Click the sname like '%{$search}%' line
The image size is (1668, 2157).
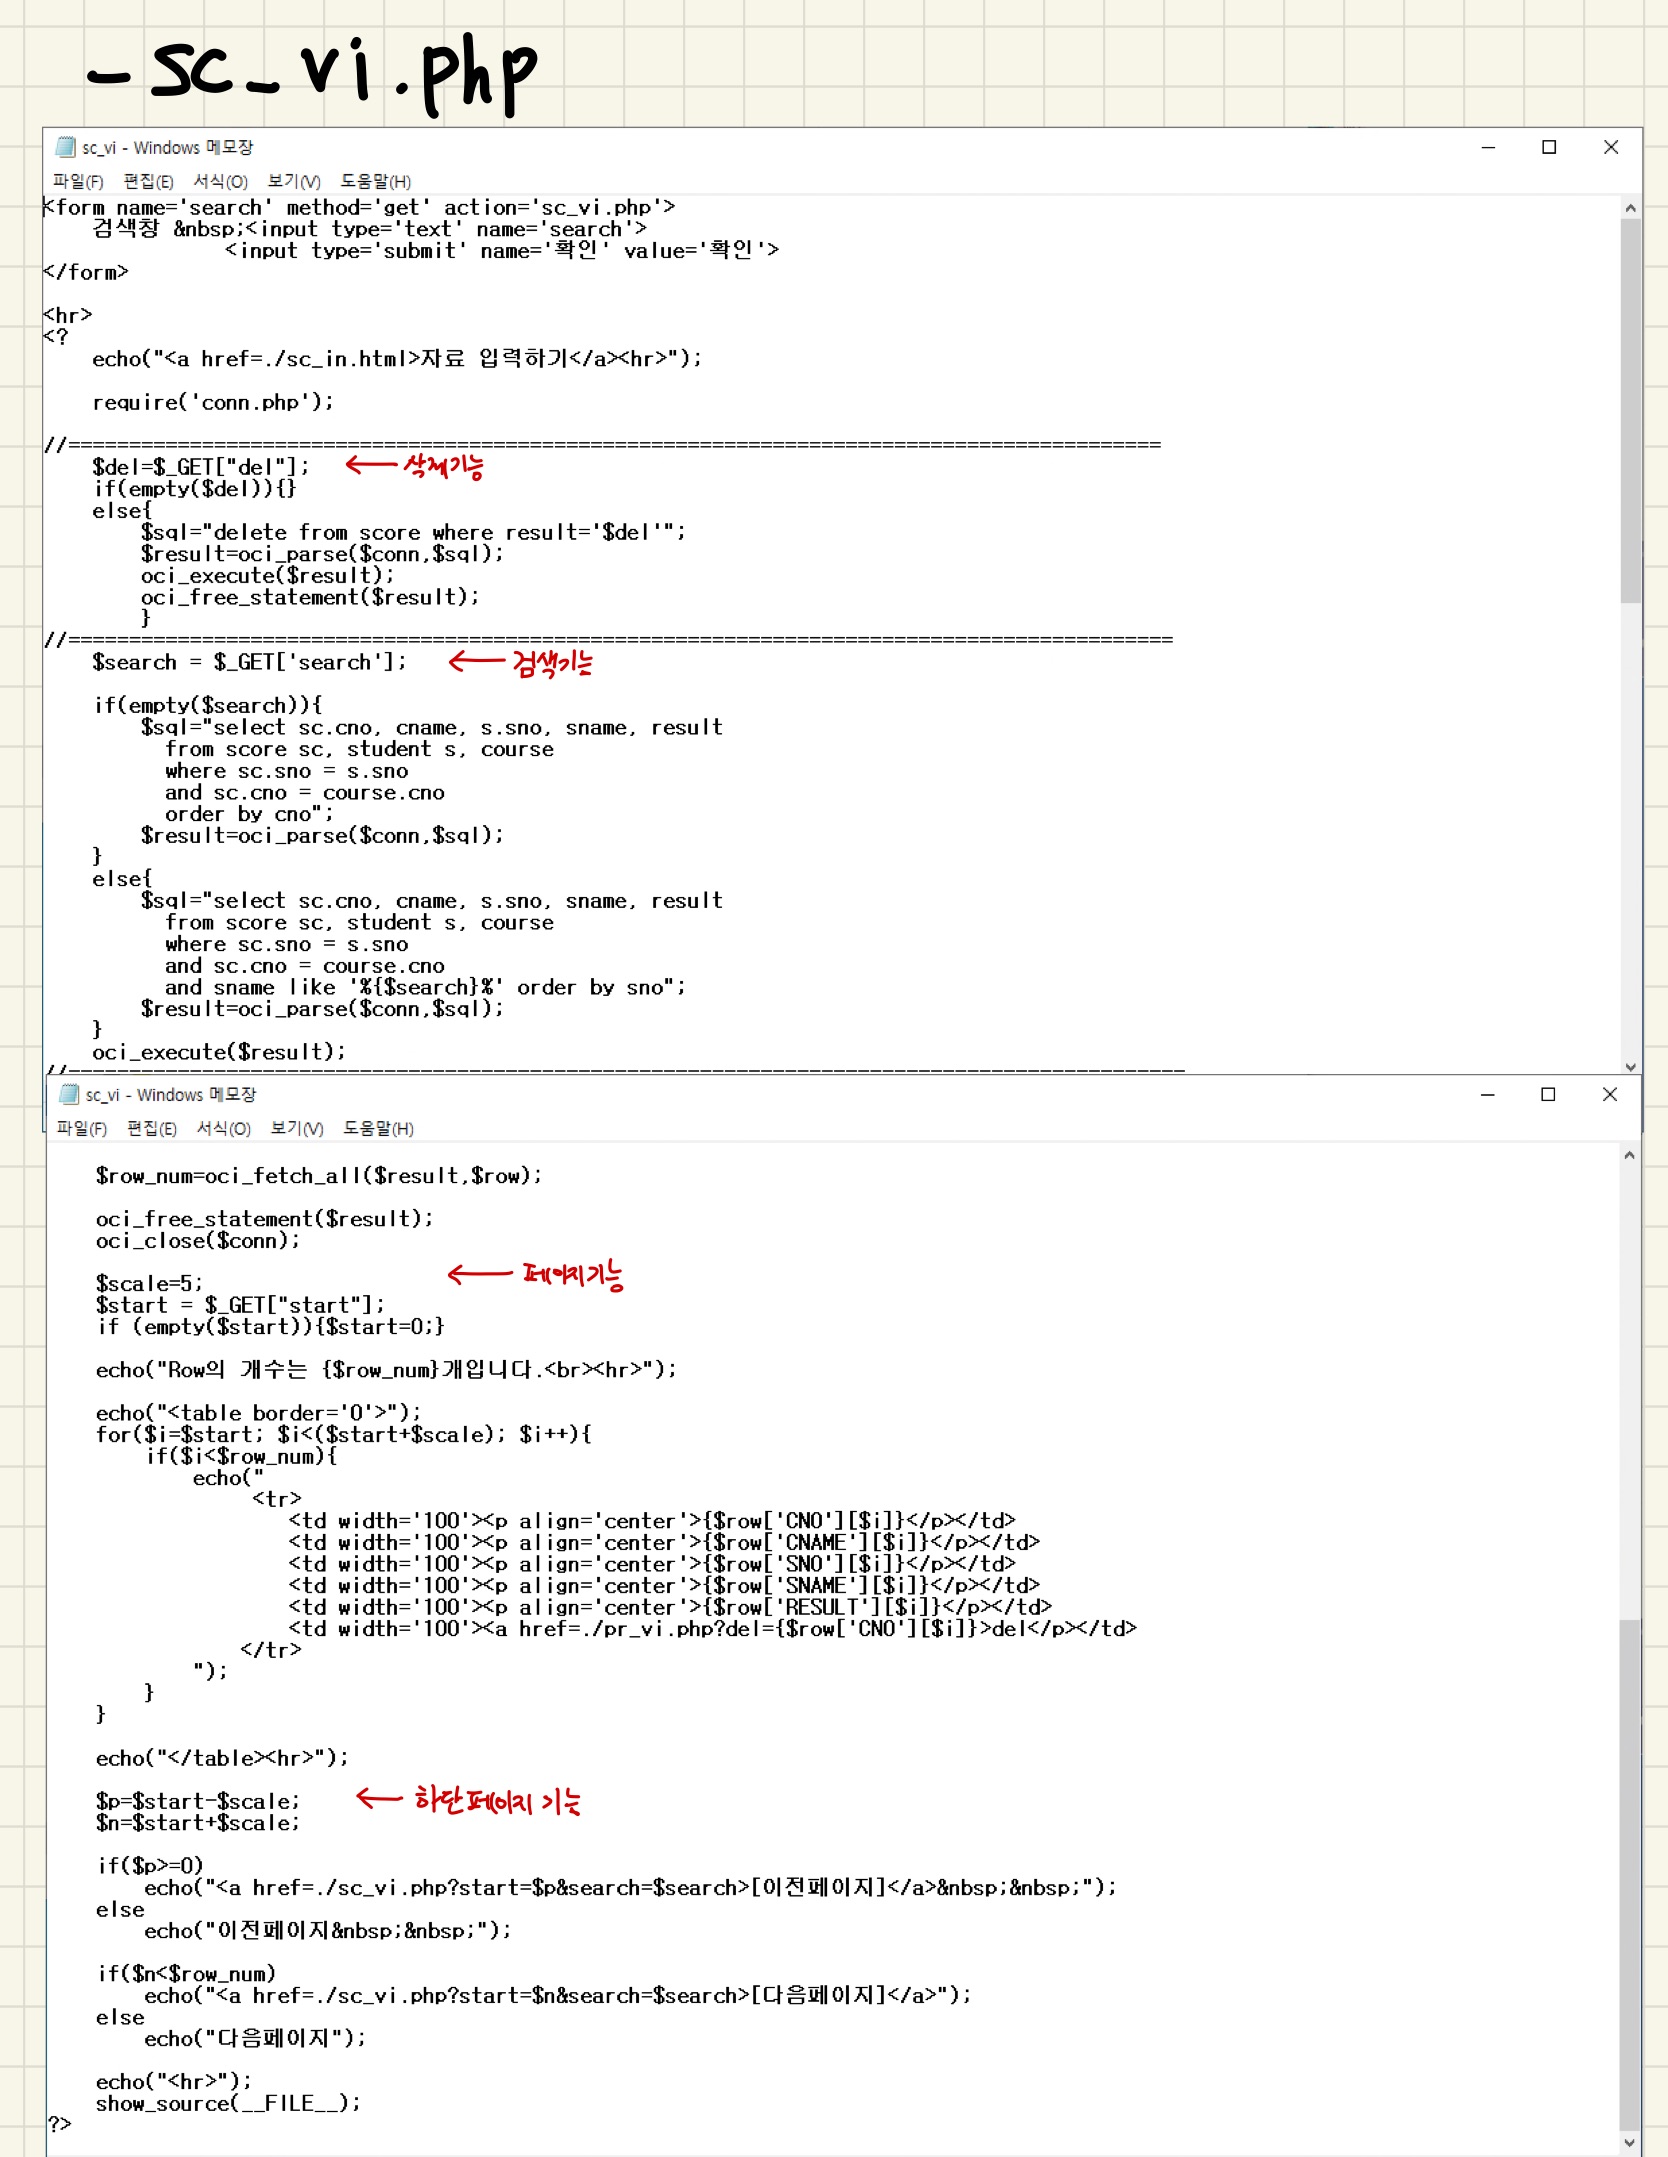coord(426,987)
